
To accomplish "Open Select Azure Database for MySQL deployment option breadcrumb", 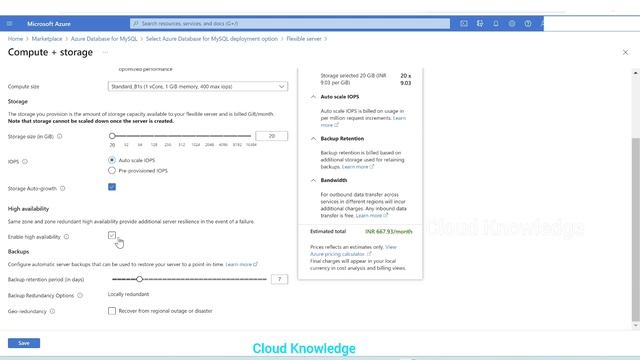I will tap(212, 39).
